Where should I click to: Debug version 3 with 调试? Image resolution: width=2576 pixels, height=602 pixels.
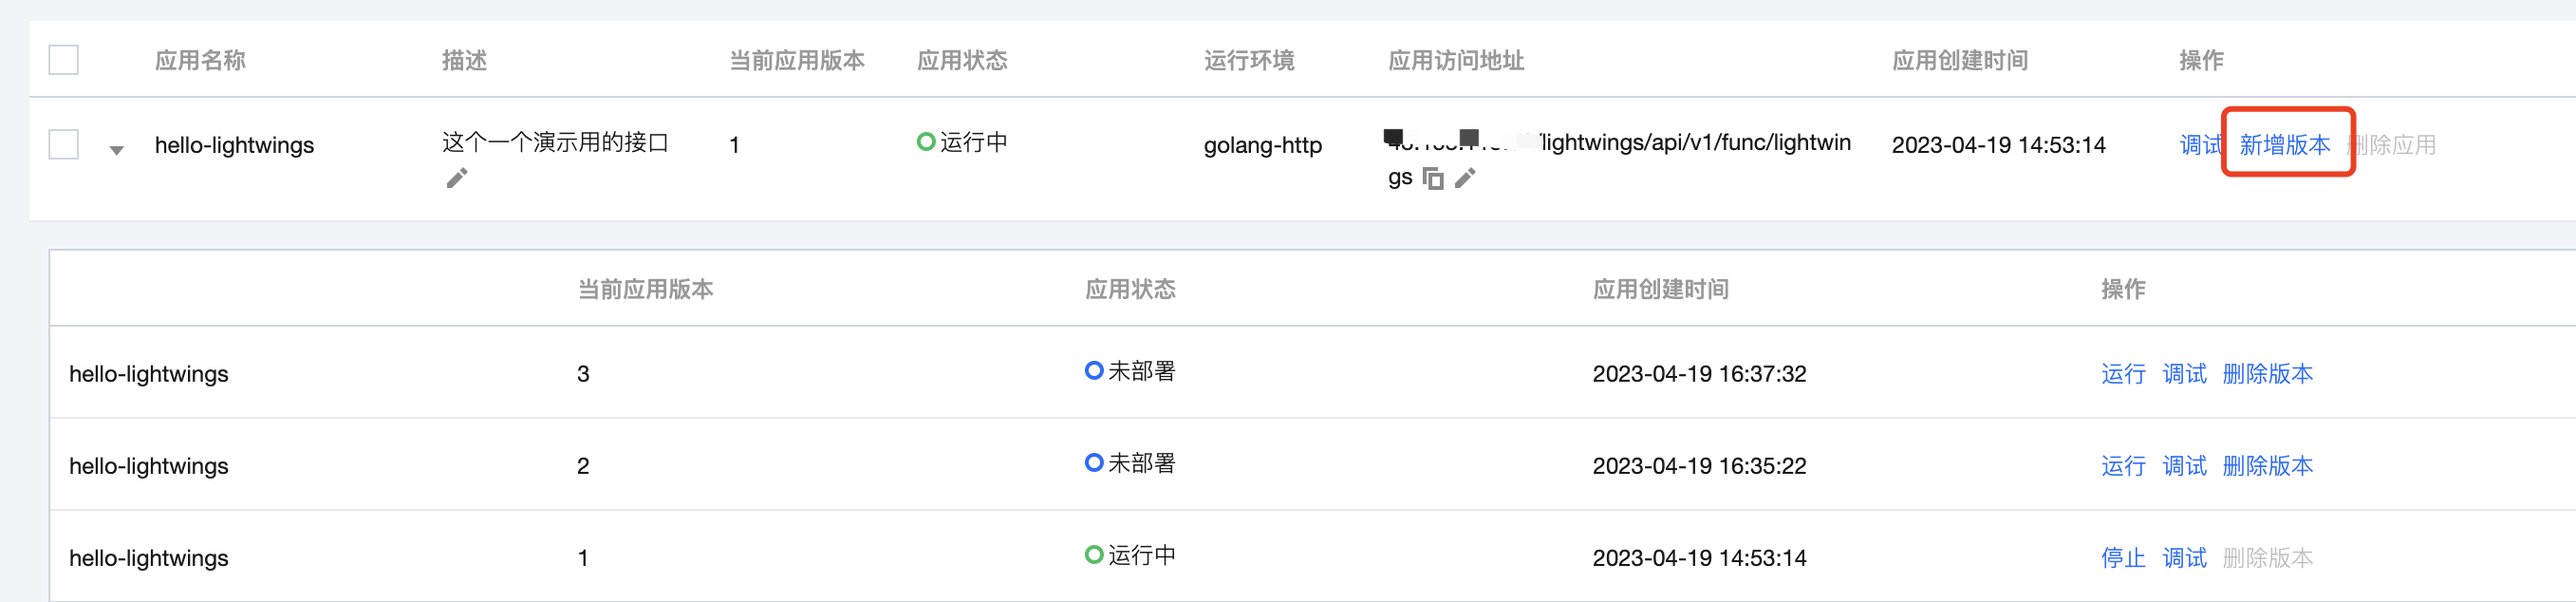pyautogui.click(x=2184, y=374)
